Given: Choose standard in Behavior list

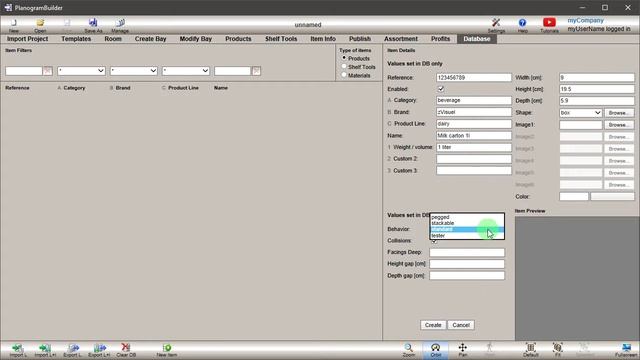Looking at the screenshot, I should [x=467, y=229].
